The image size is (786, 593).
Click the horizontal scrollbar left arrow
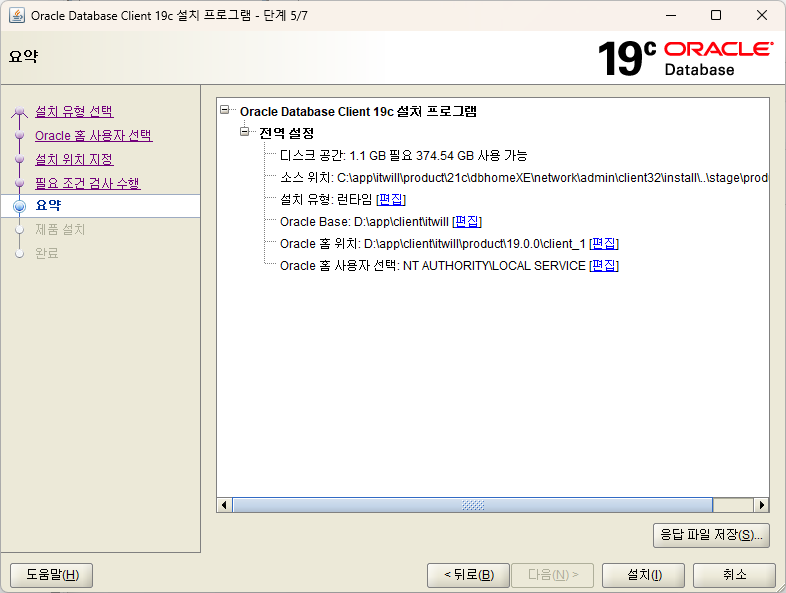224,505
